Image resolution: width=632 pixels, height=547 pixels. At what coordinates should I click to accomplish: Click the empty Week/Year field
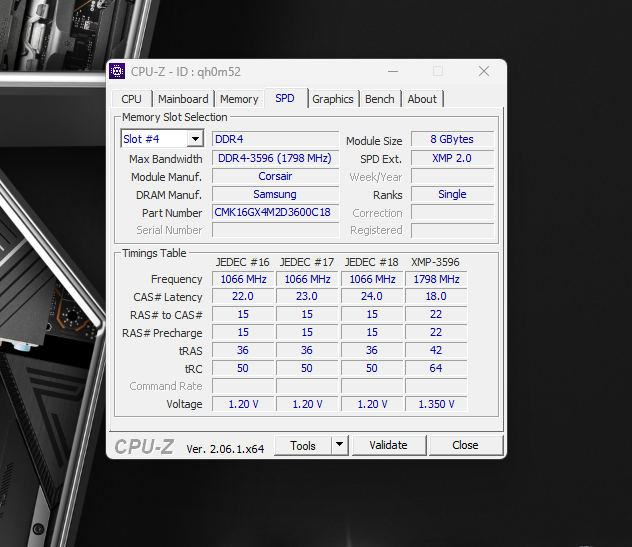pyautogui.click(x=452, y=176)
